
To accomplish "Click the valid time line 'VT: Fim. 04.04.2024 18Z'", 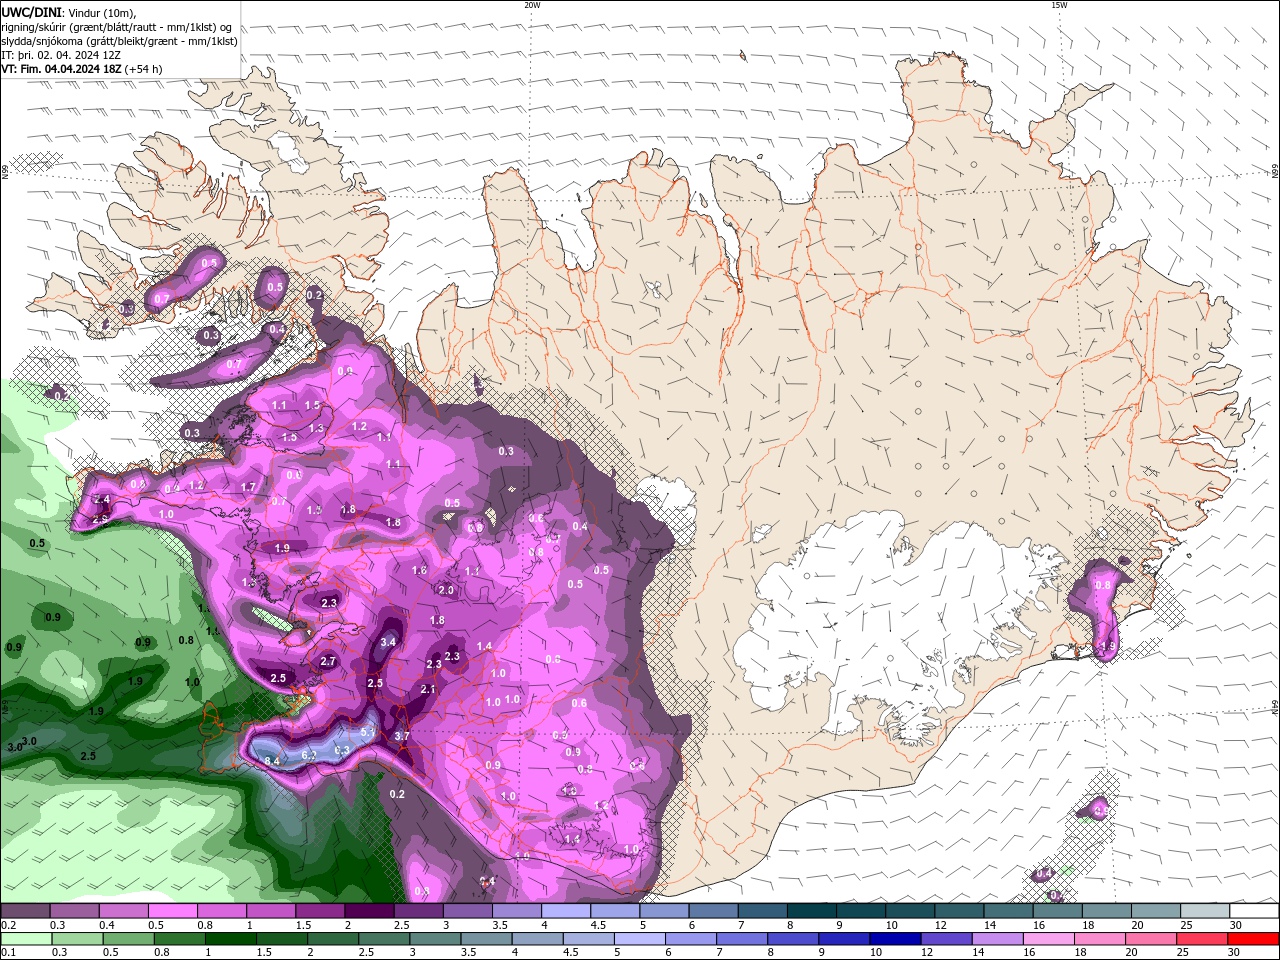I will click(x=62, y=69).
